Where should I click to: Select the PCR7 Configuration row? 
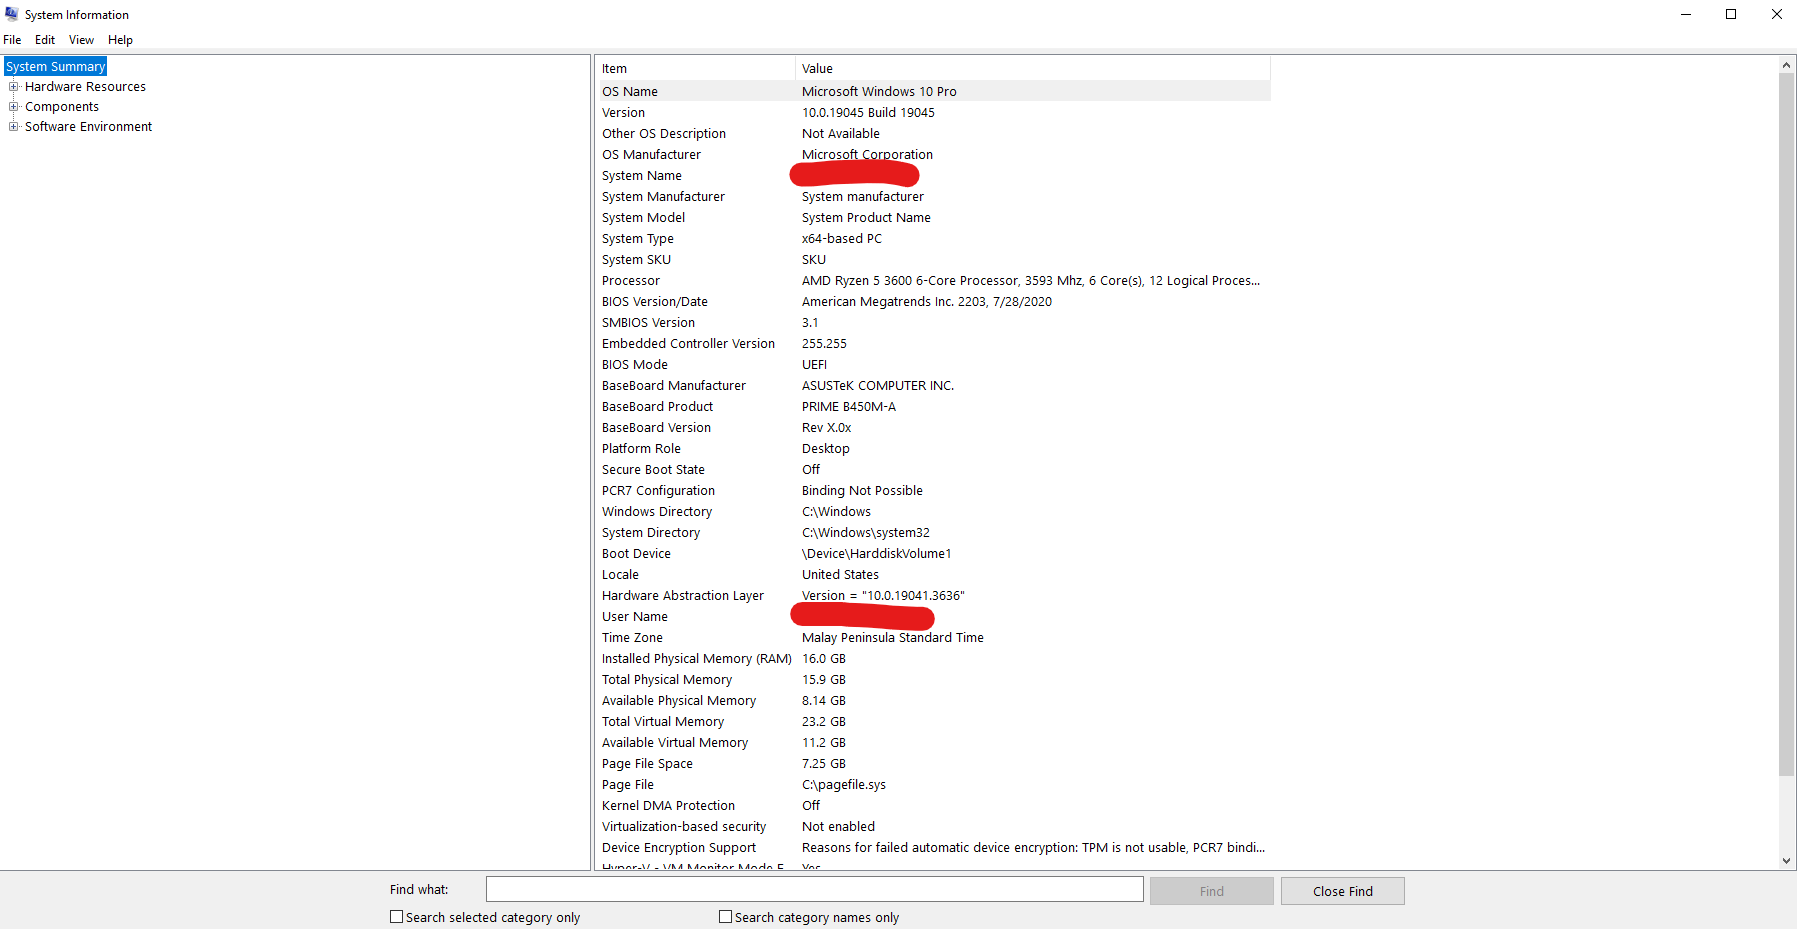(934, 490)
